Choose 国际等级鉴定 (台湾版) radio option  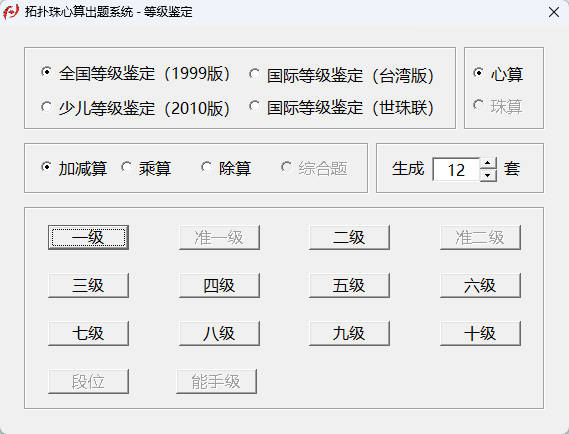pos(341,75)
